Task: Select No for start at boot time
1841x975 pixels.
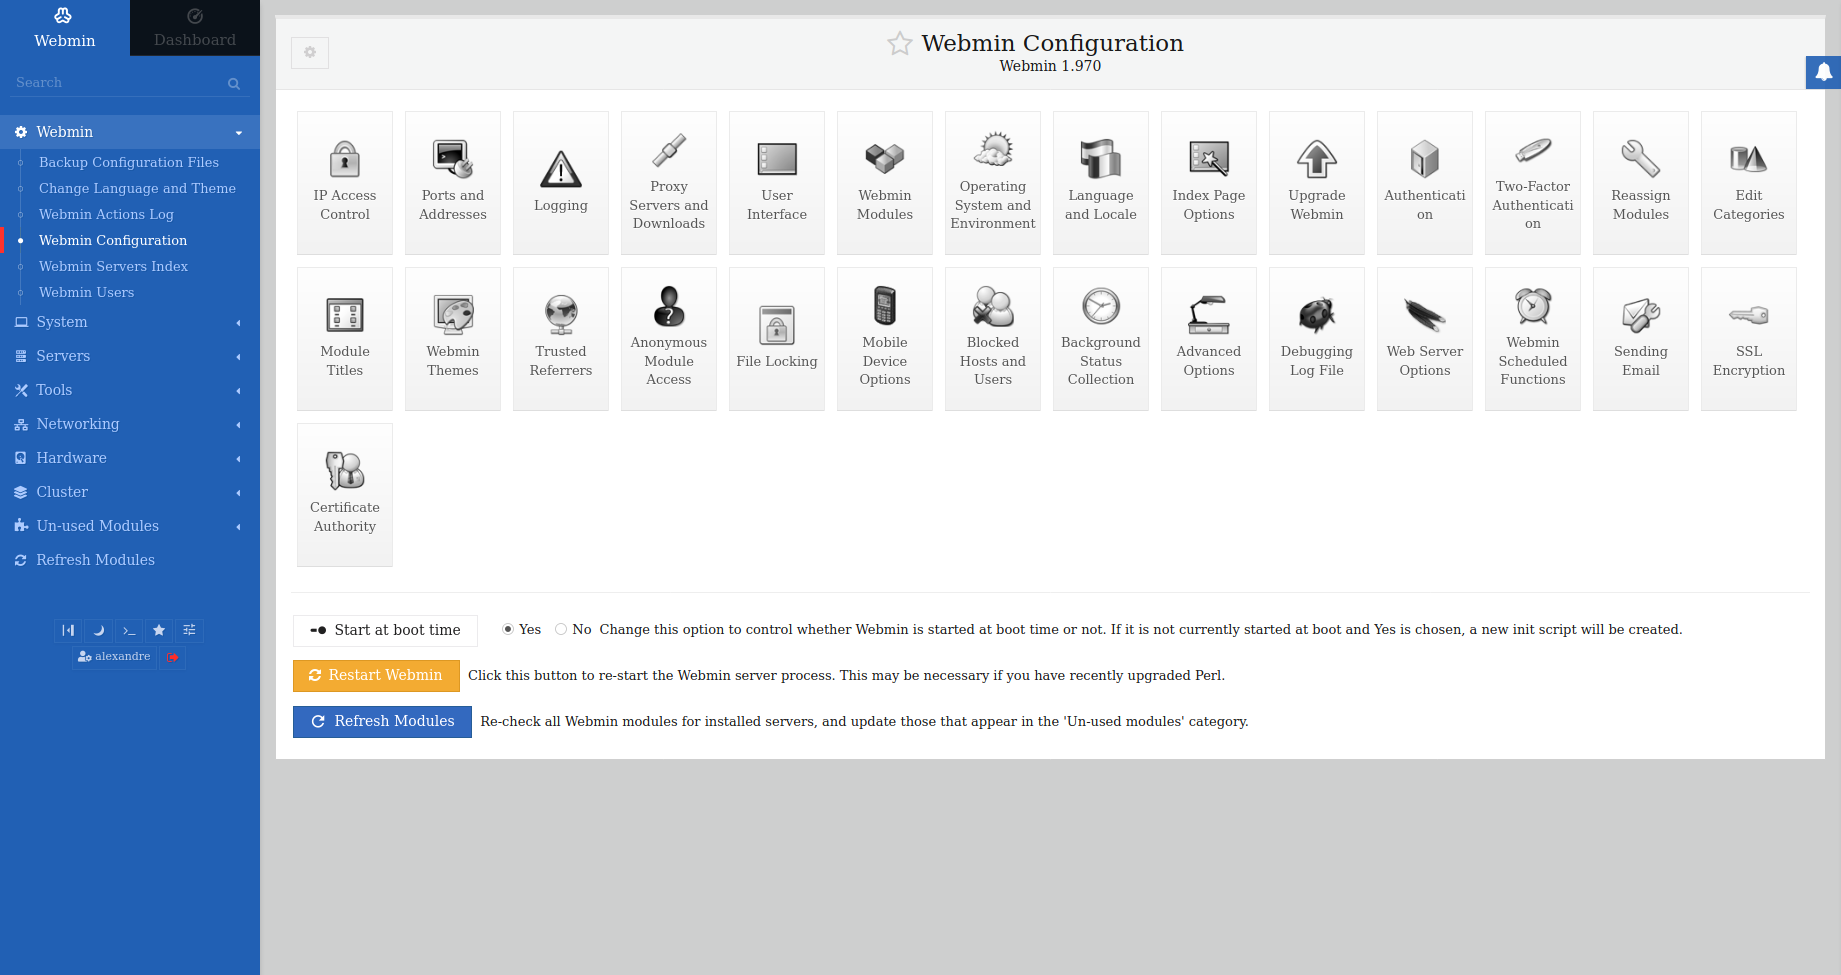Action: 561,629
